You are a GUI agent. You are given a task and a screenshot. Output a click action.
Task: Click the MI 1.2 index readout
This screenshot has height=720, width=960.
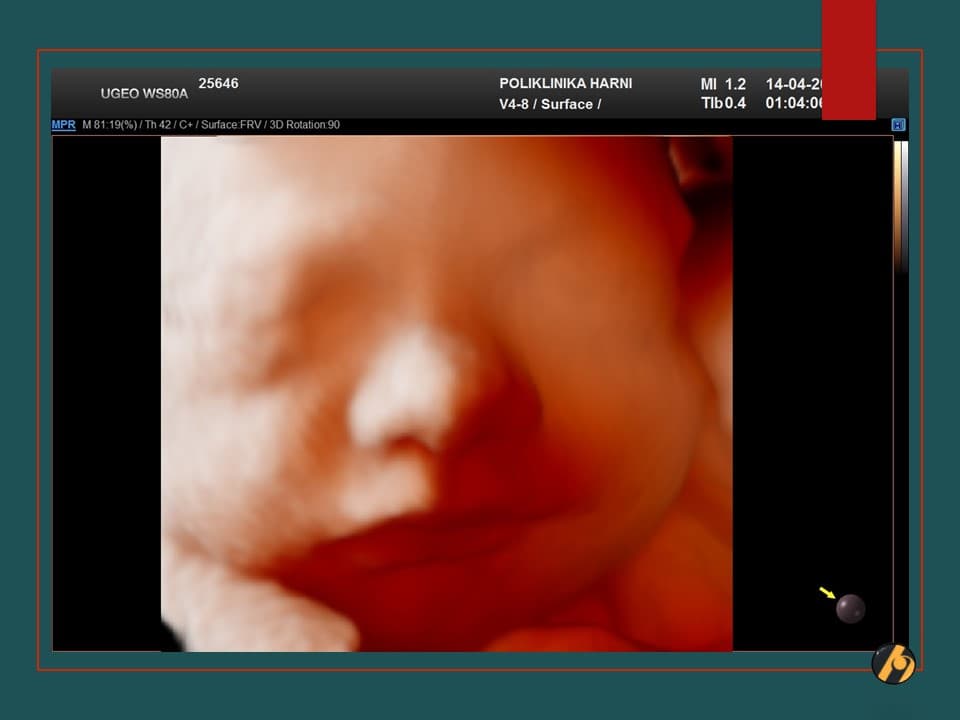(723, 84)
